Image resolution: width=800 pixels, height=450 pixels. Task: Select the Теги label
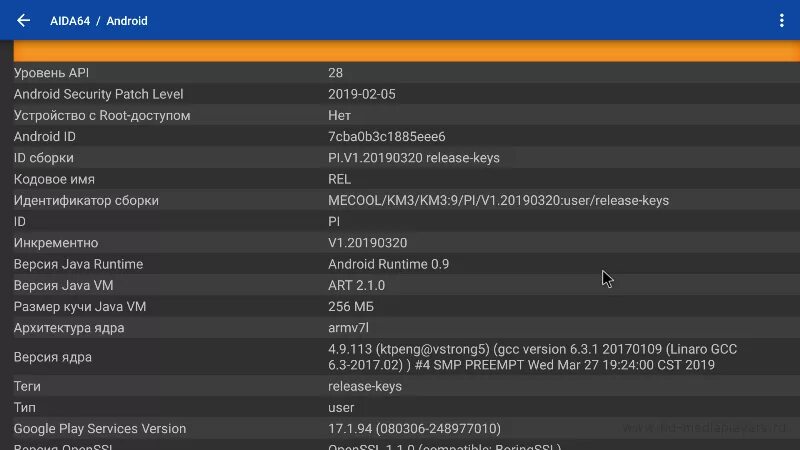pos(27,387)
